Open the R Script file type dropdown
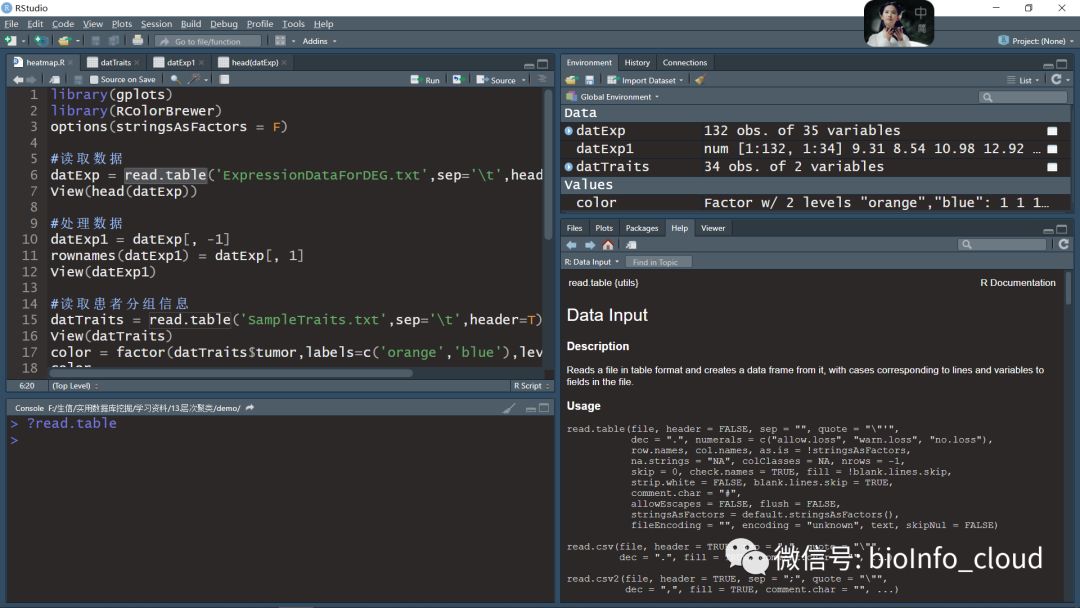Image resolution: width=1080 pixels, height=608 pixels. 531,386
